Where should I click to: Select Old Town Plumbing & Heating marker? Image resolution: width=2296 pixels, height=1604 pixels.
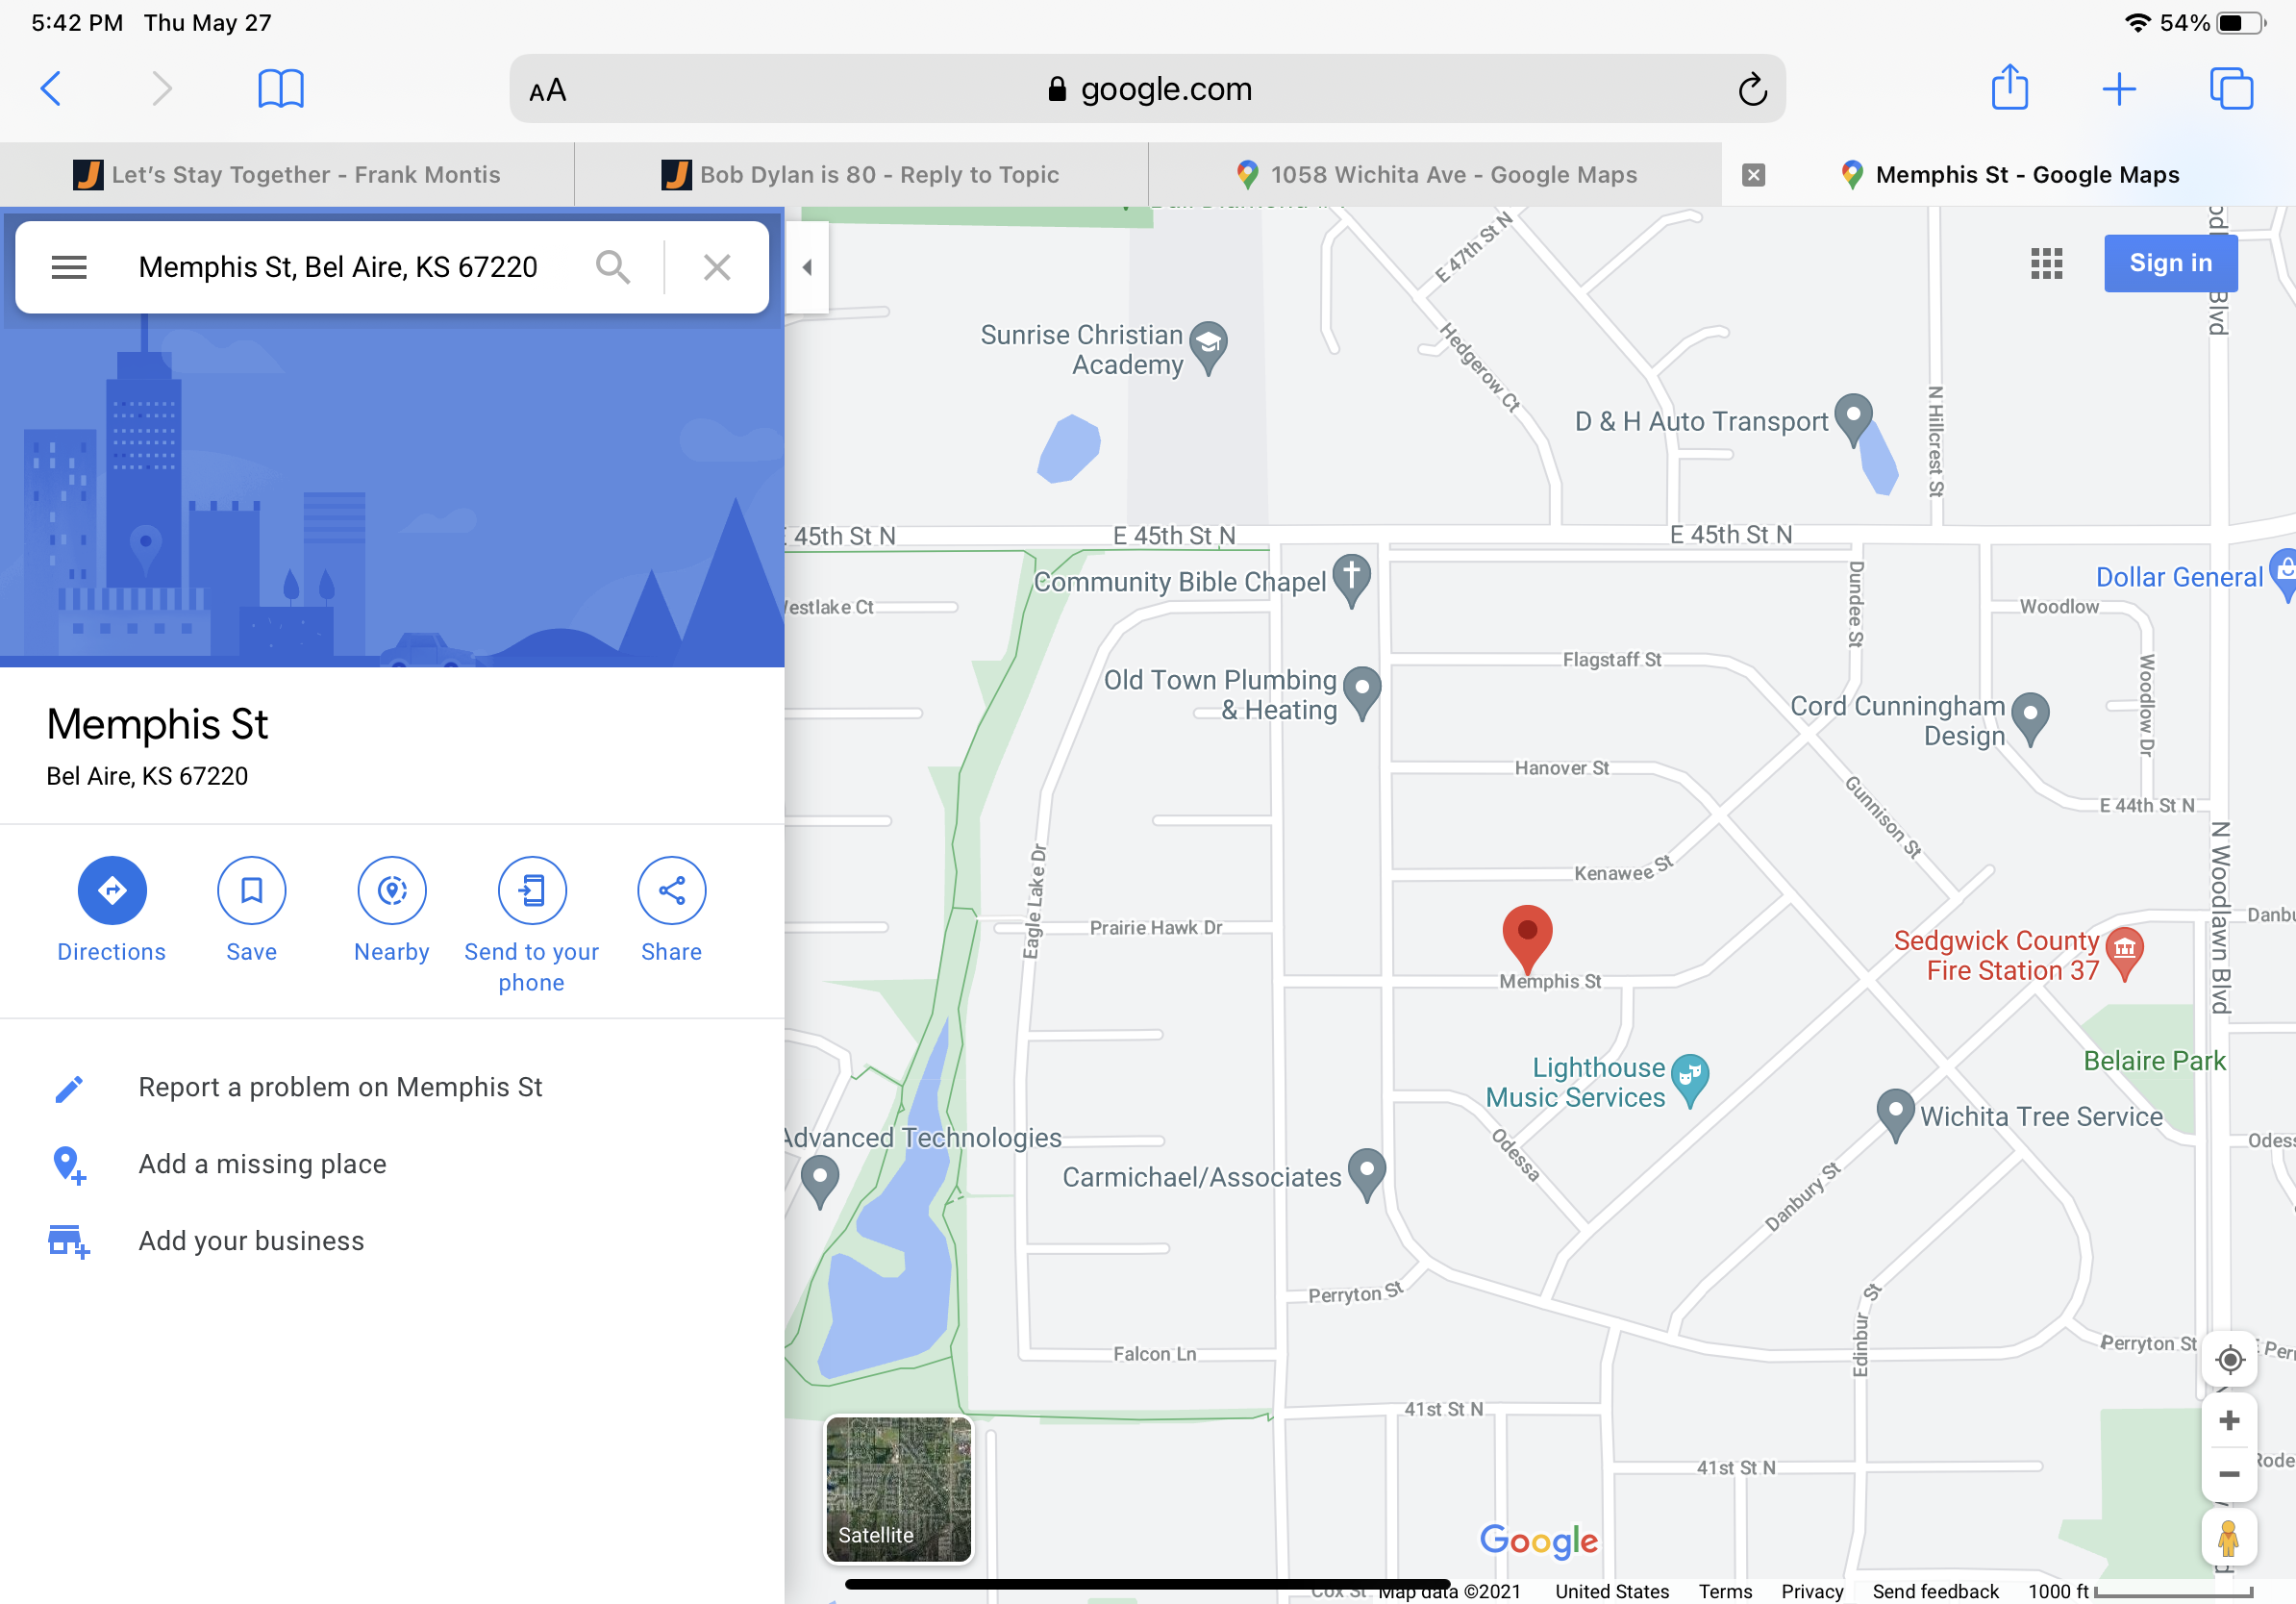click(1361, 693)
